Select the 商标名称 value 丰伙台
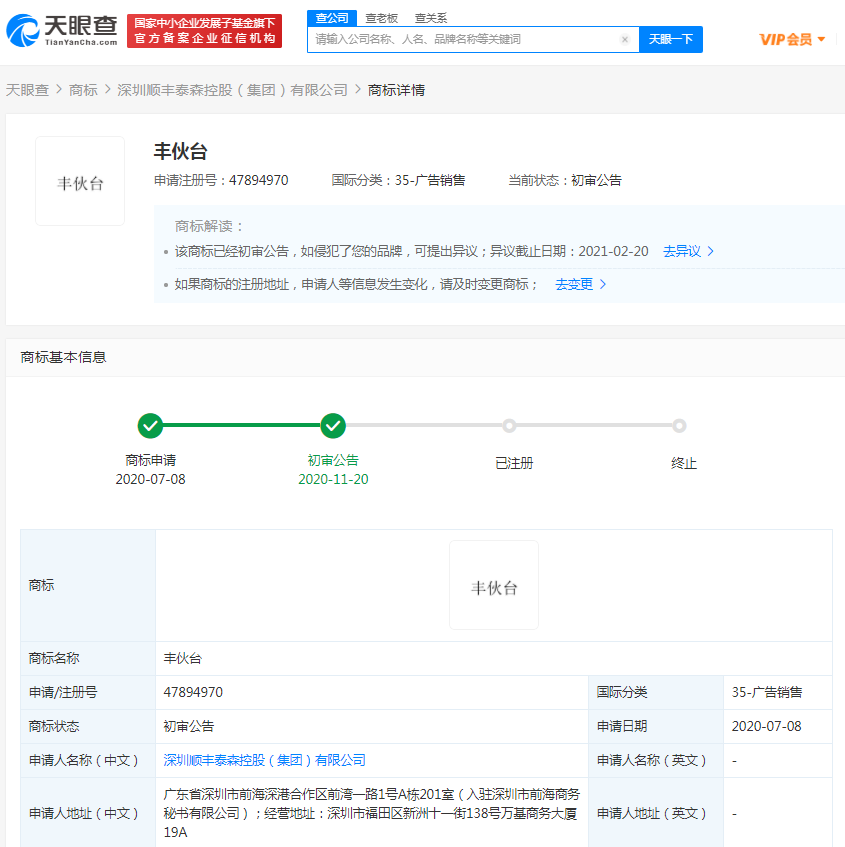 [183, 658]
